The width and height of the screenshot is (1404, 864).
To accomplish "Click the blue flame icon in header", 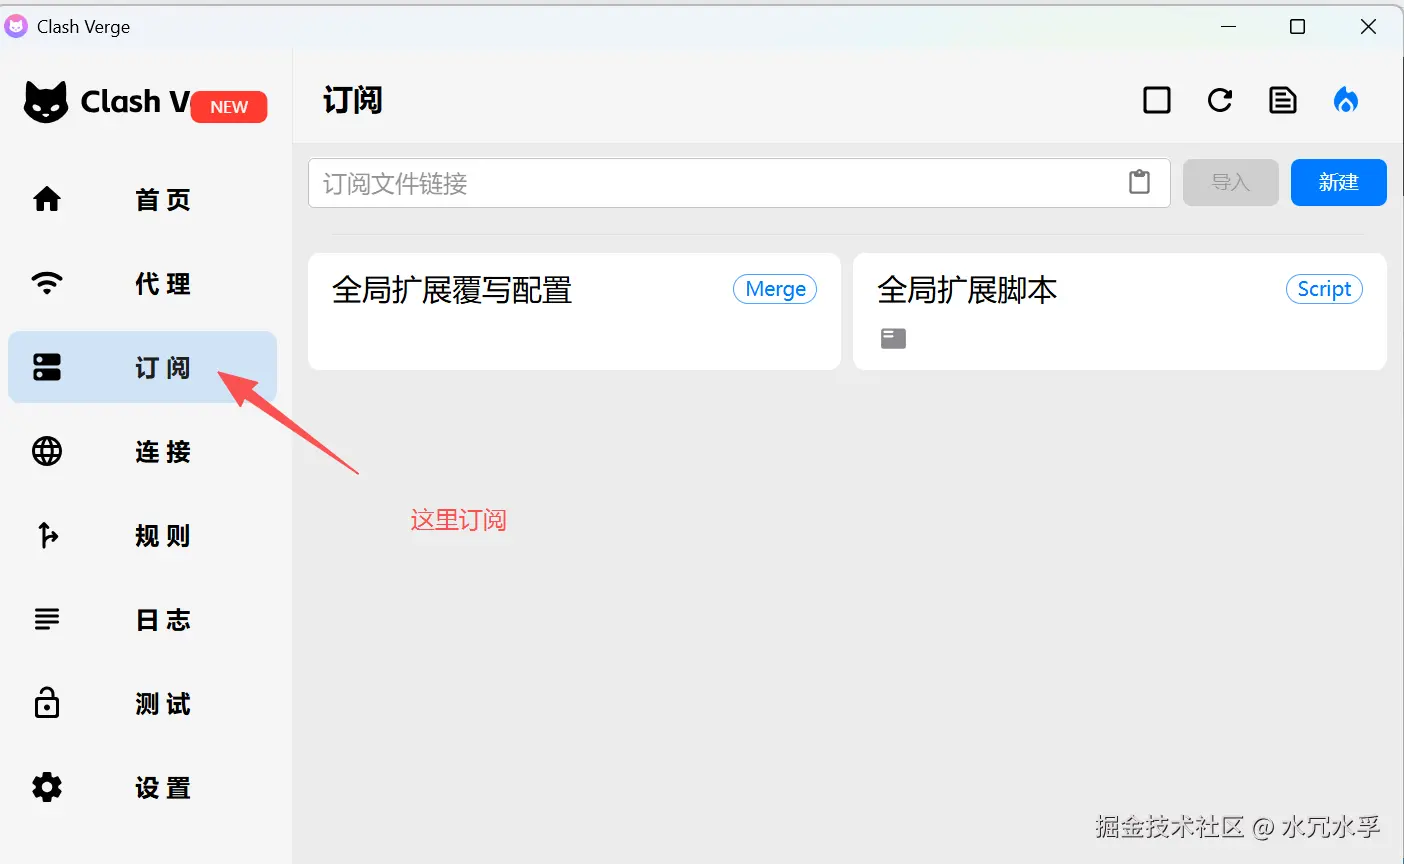I will click(1346, 100).
